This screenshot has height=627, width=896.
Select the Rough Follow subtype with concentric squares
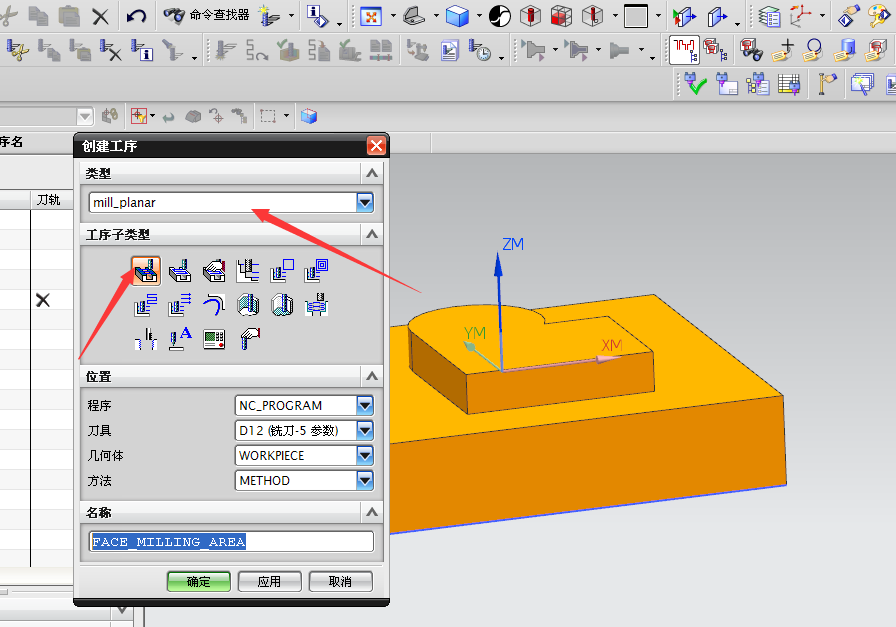[316, 271]
